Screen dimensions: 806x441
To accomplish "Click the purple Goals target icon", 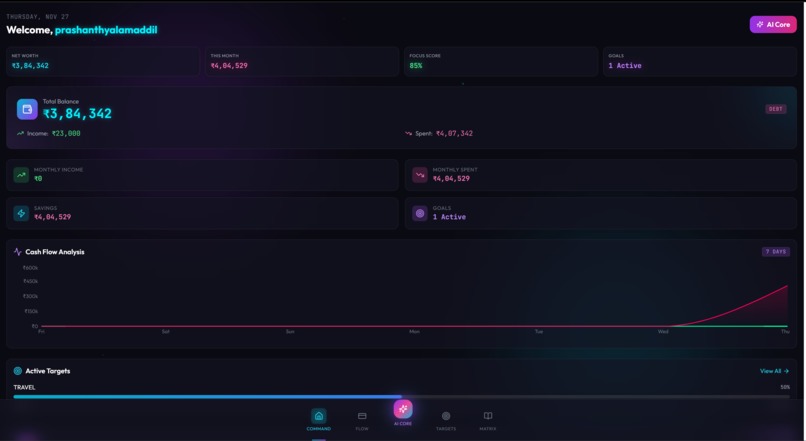I will (x=420, y=213).
